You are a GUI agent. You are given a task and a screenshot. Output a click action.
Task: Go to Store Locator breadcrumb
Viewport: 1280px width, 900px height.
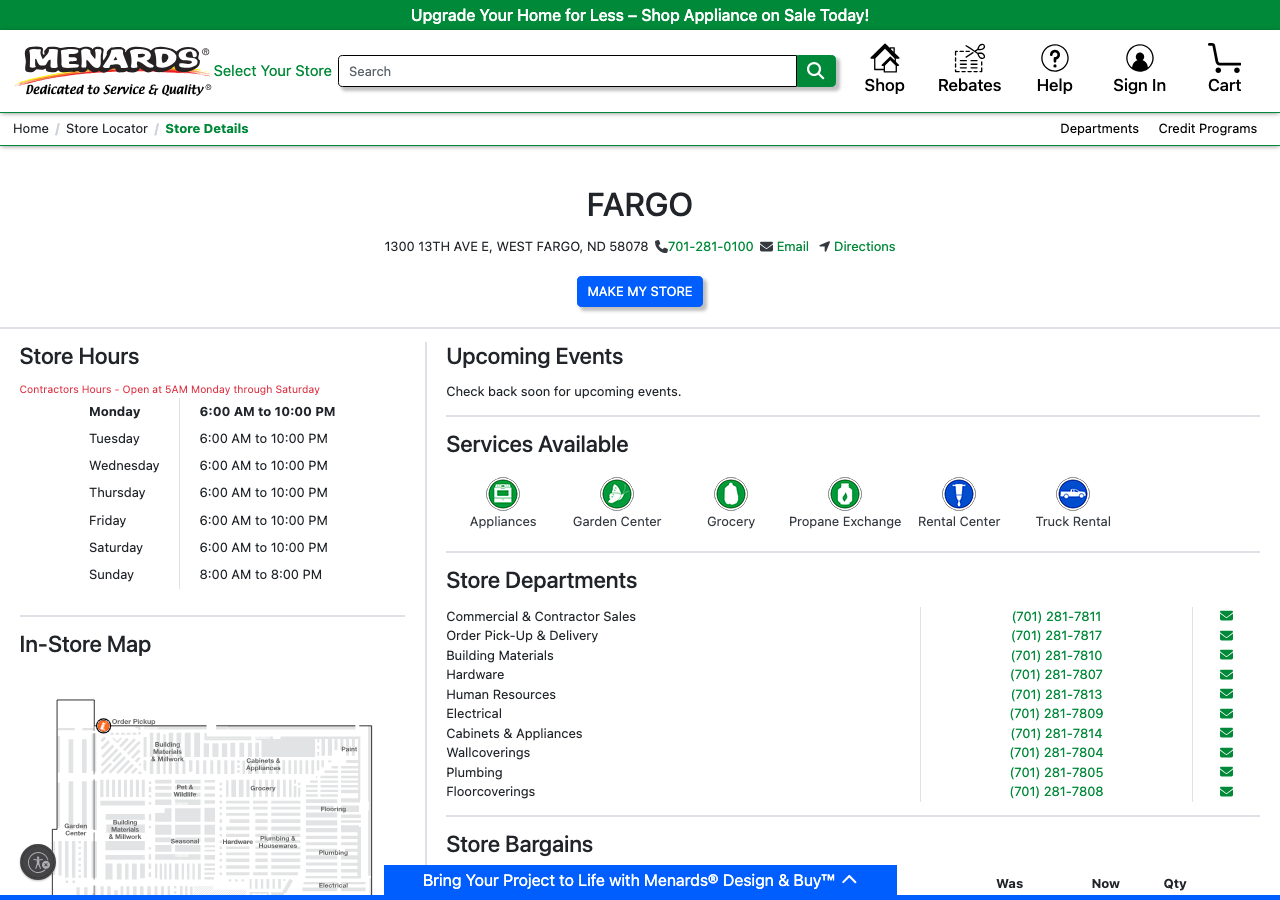(x=107, y=128)
